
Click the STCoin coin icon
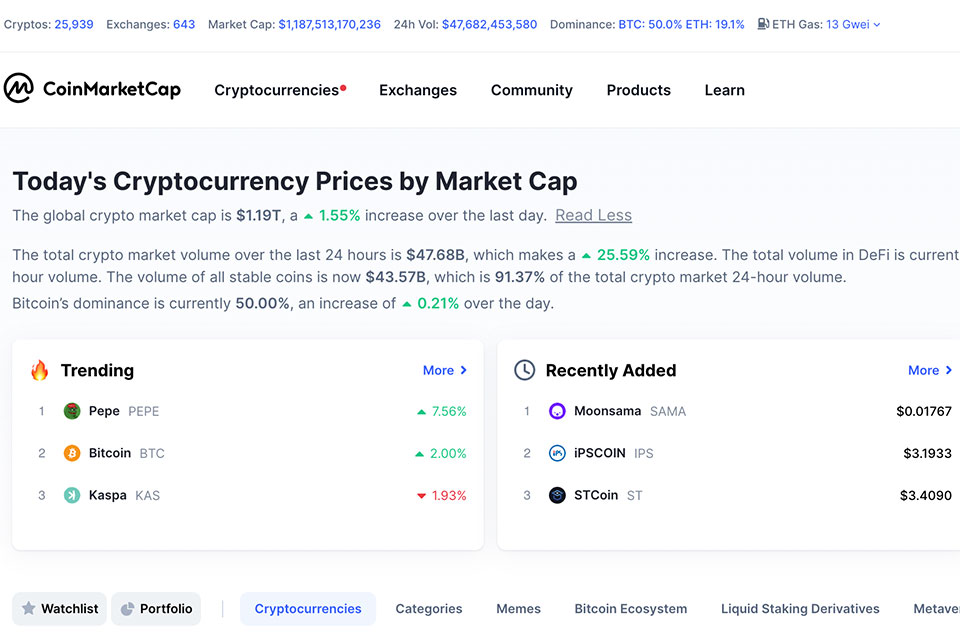point(557,495)
